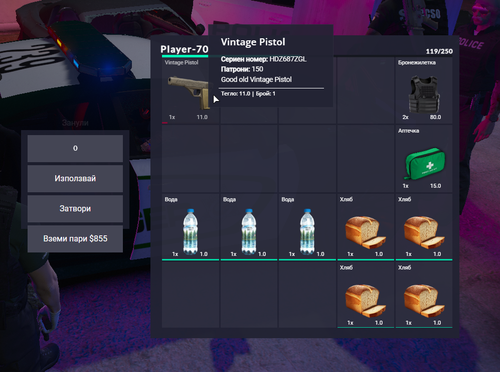This screenshot has width=500, height=372.
Task: Click the Използвай button
Action: (x=75, y=178)
